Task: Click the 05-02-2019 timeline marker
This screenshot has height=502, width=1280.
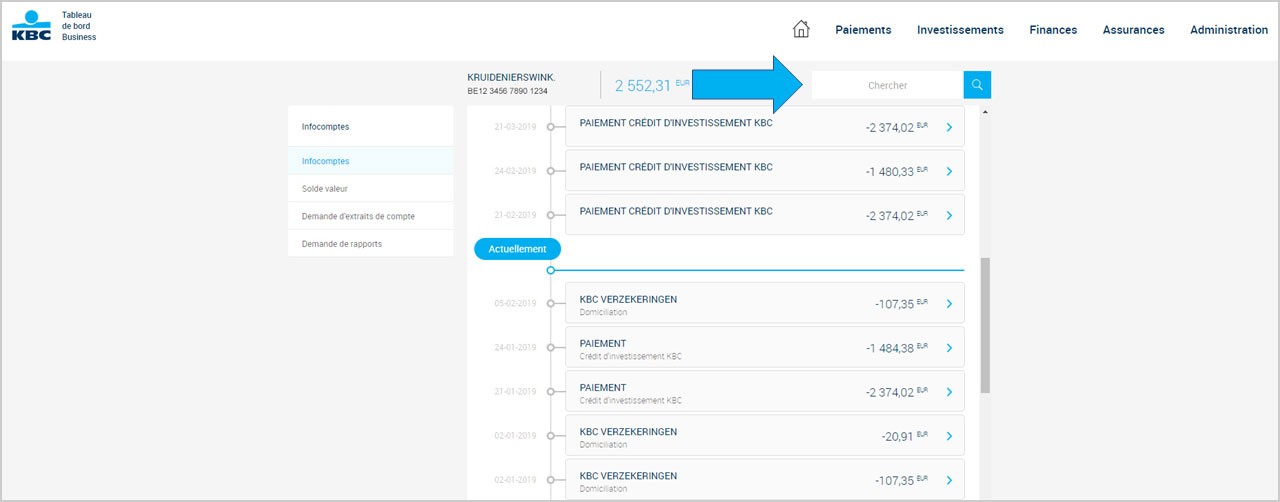Action: [550, 303]
